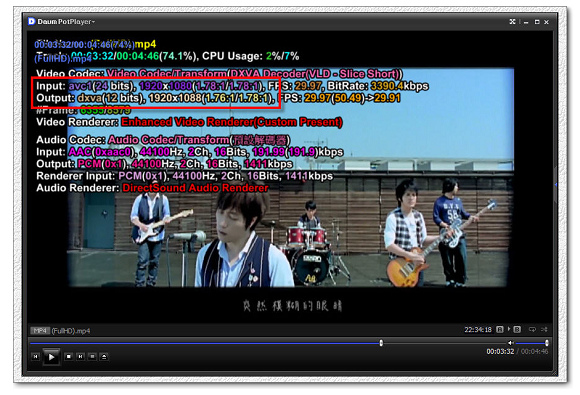Mute audio via the speaker icon
Viewport: 580px width, 395px height.
coord(510,343)
